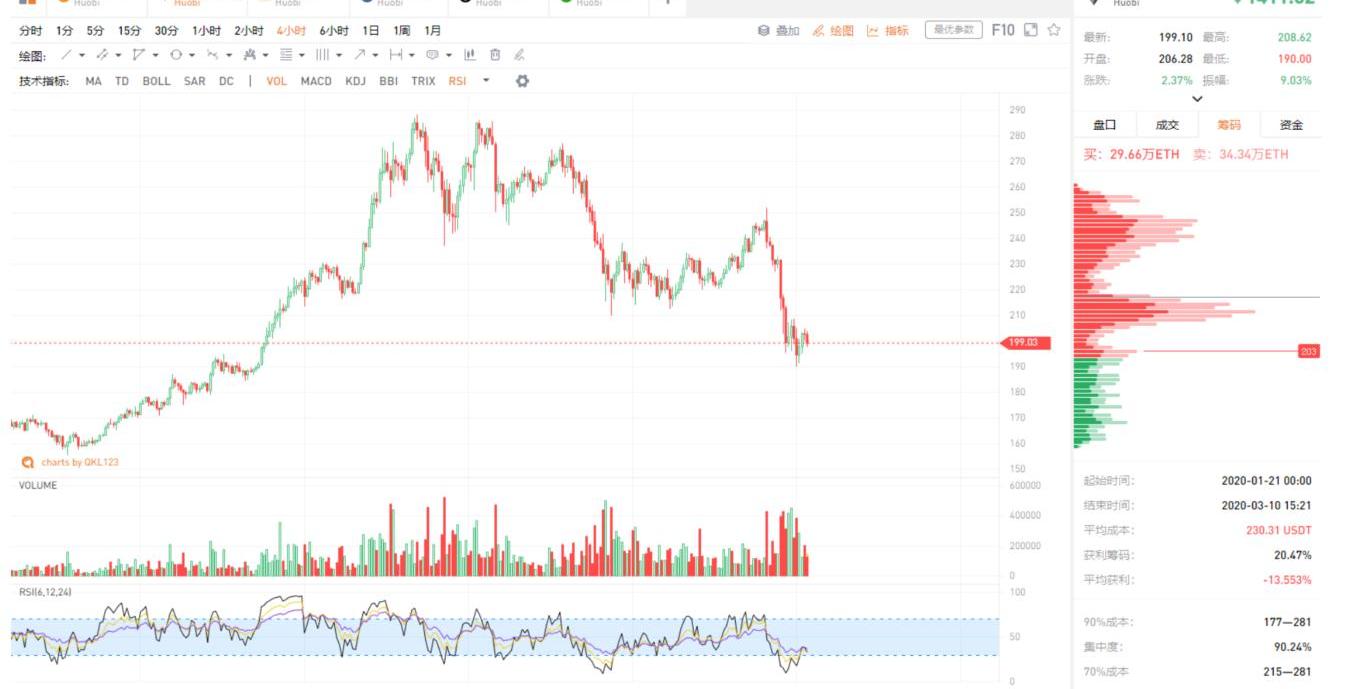Select the line drawing tool
Viewport: 1355px width, 689px height.
66,55
